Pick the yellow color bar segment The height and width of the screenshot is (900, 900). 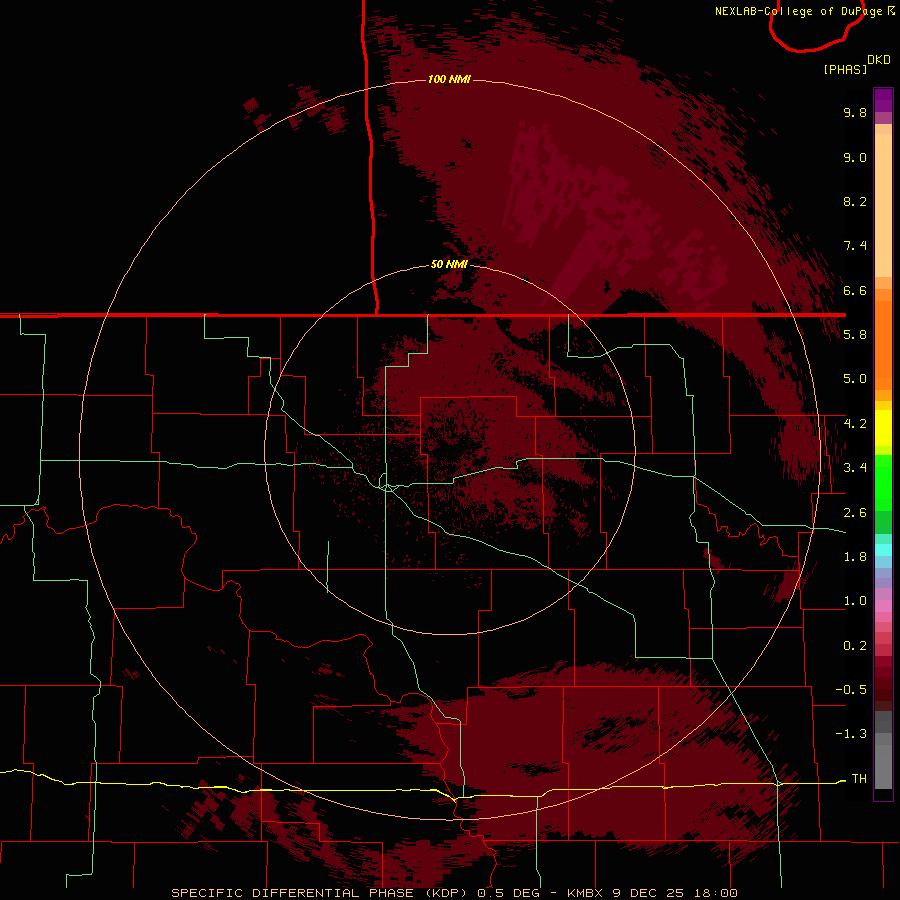point(883,428)
